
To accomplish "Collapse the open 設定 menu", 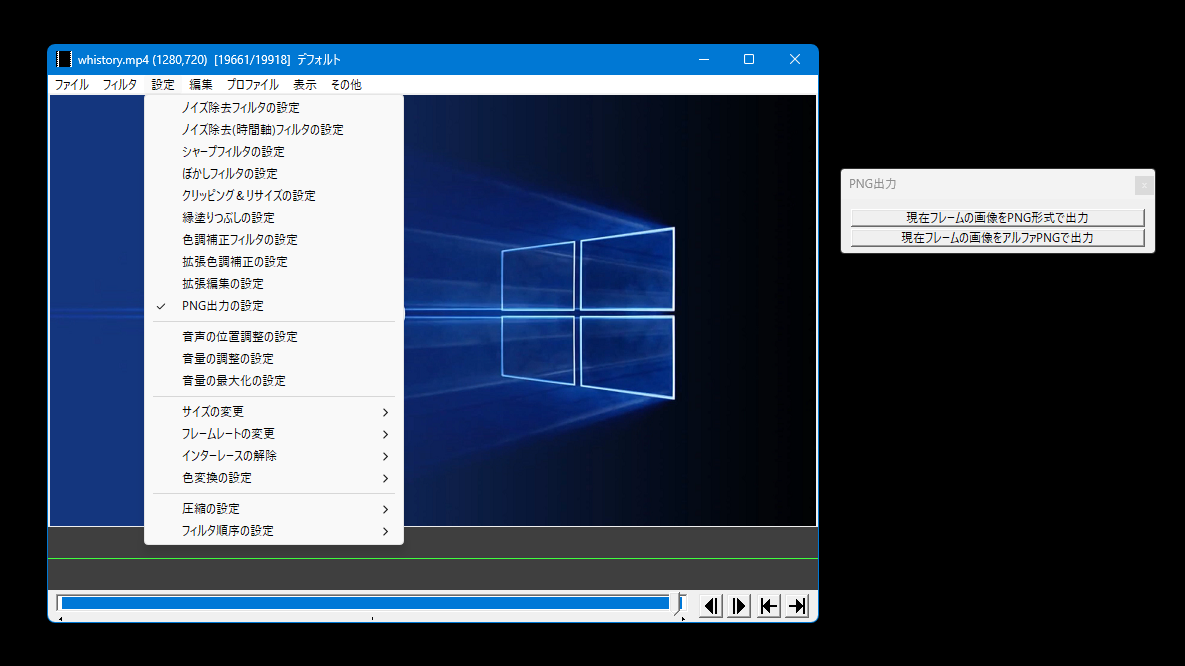I will [x=162, y=85].
